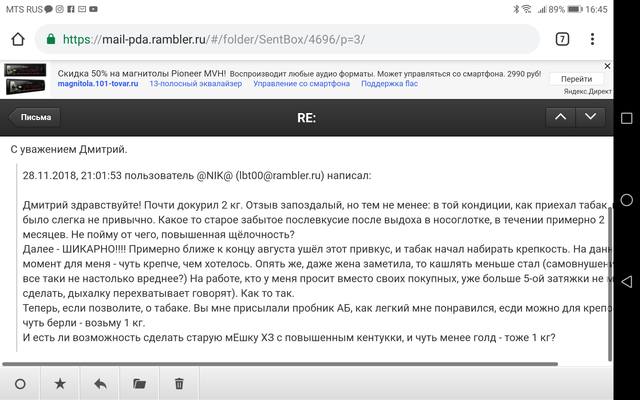
Task: Tap the Instagram notification icon
Action: 60,9
